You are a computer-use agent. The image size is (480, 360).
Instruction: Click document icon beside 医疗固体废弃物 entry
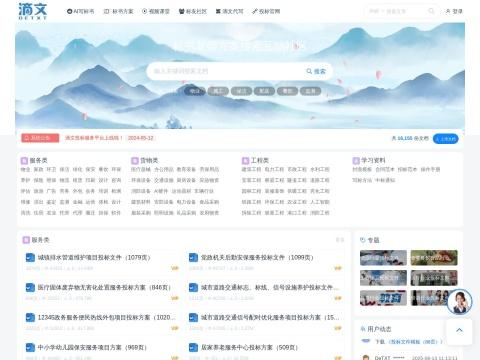[30, 287]
